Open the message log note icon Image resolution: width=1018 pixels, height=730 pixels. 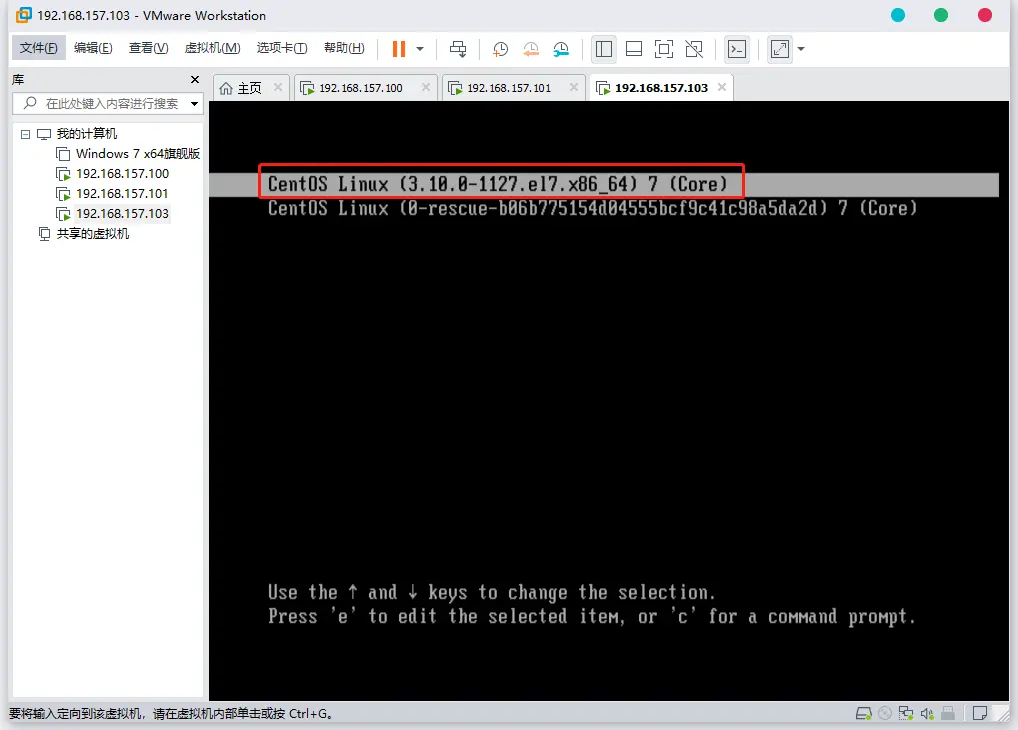[x=980, y=714]
